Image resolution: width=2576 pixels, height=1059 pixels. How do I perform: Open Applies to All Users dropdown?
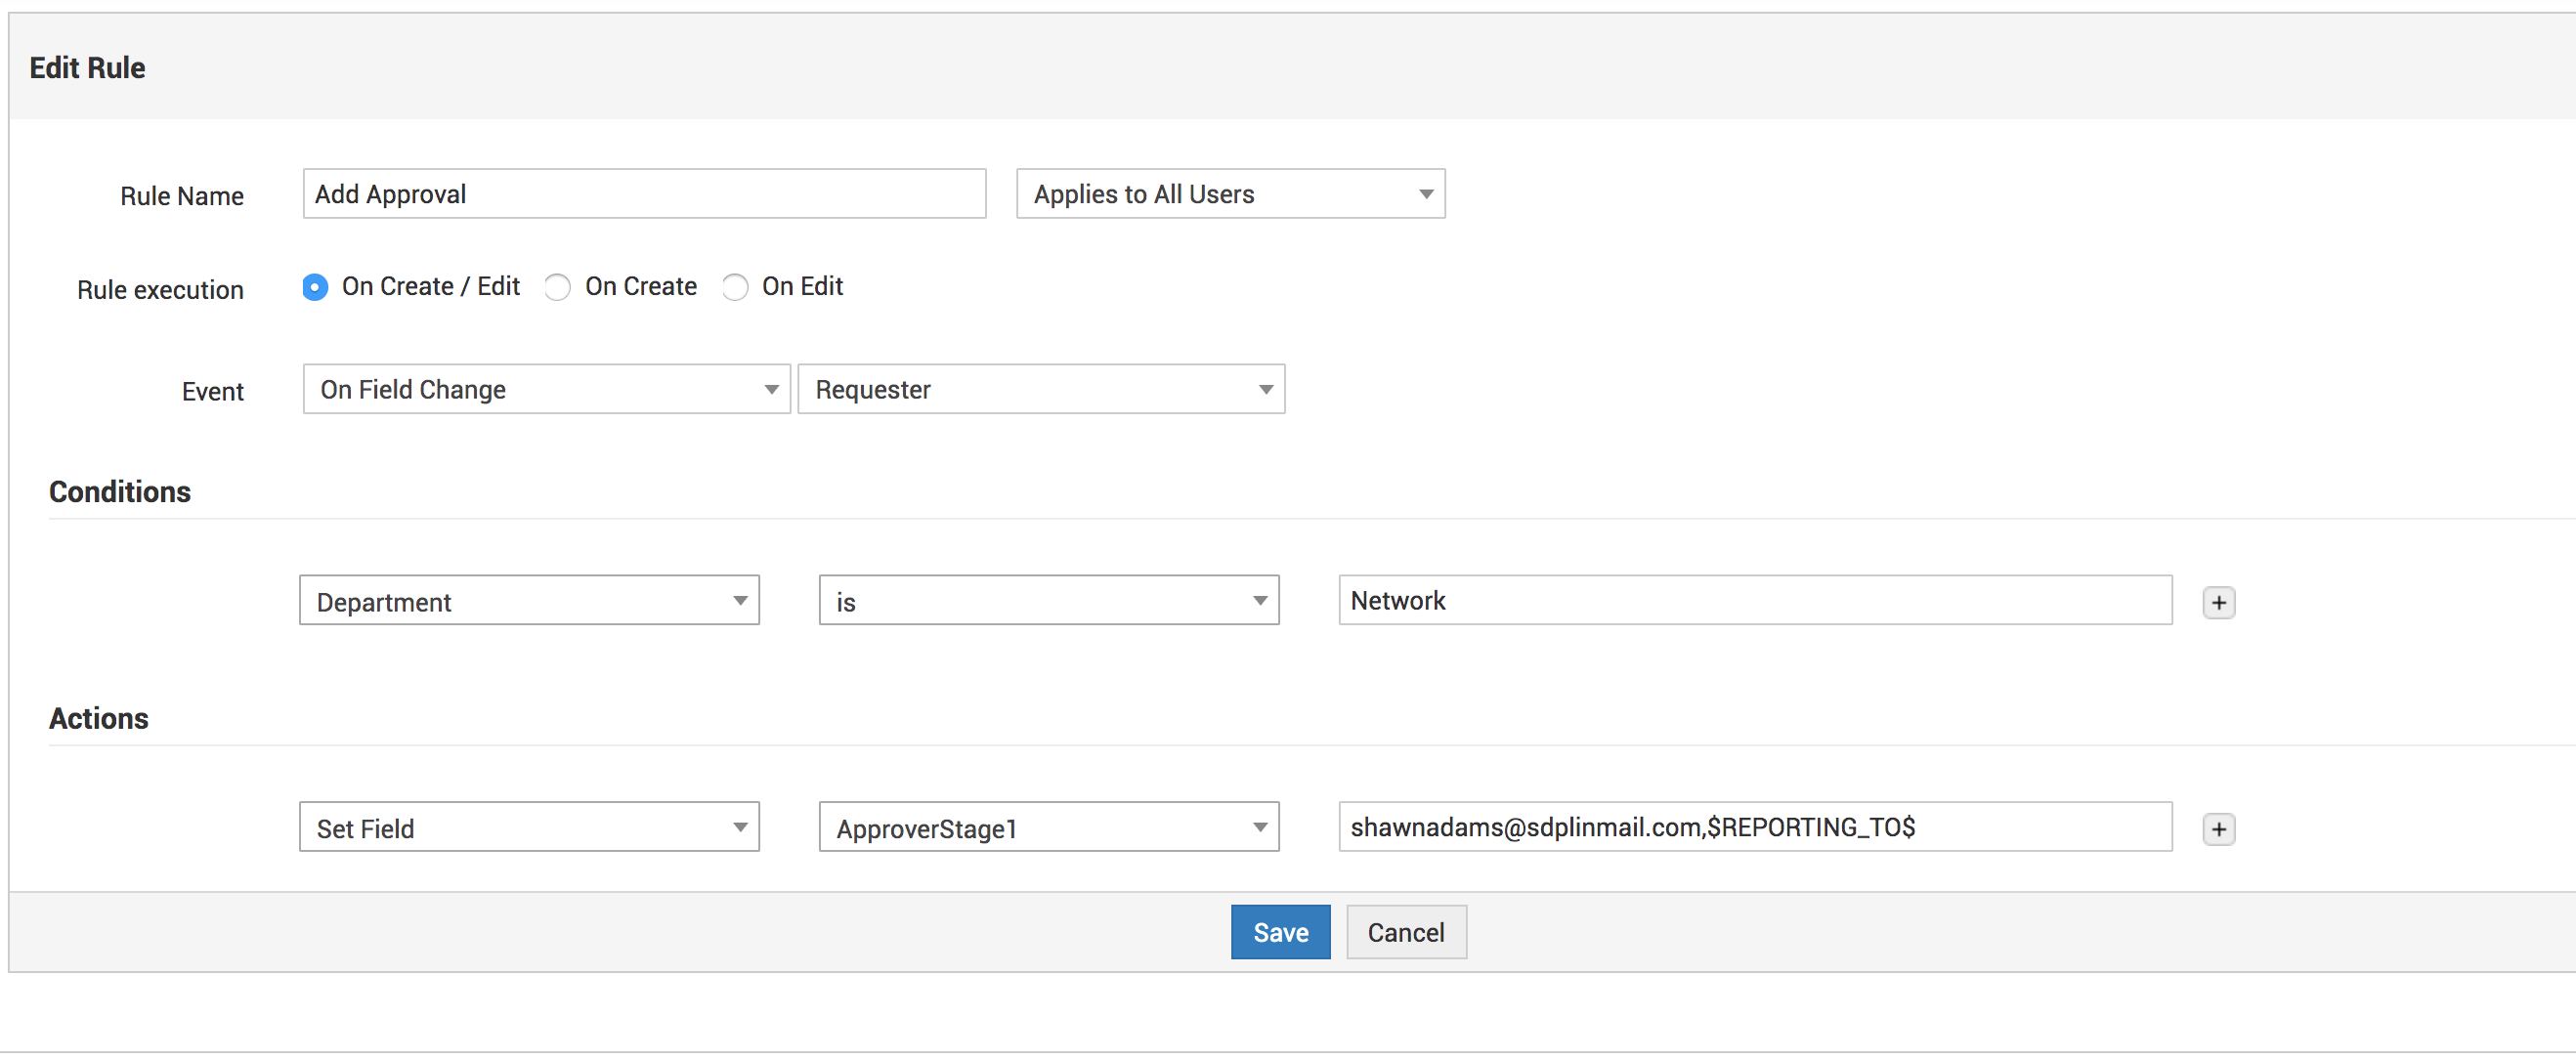[1230, 194]
